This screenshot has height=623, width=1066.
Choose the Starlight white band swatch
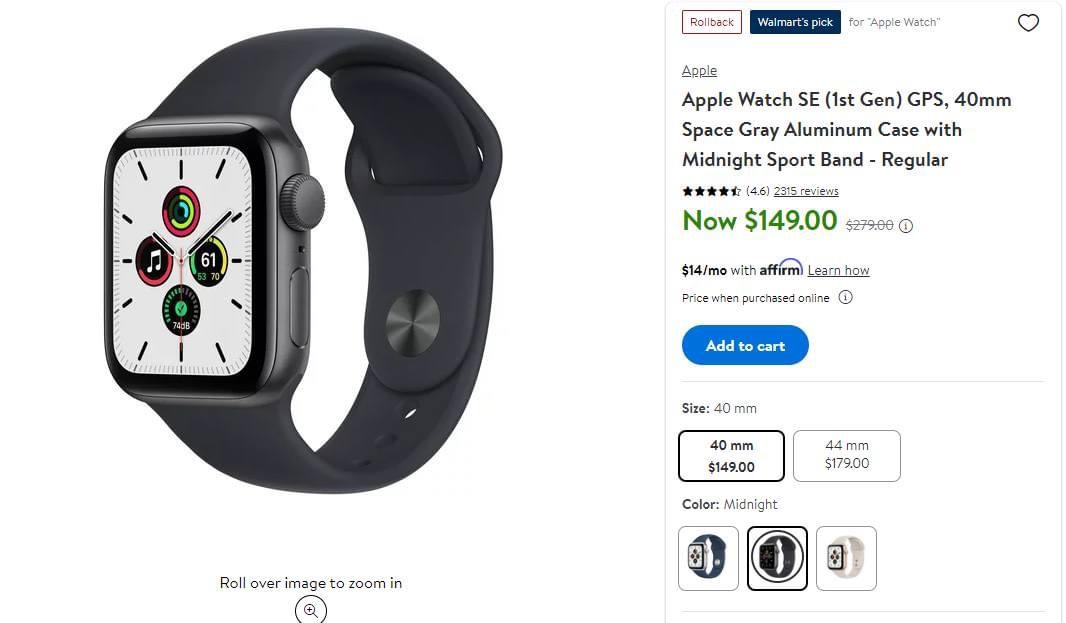846,558
